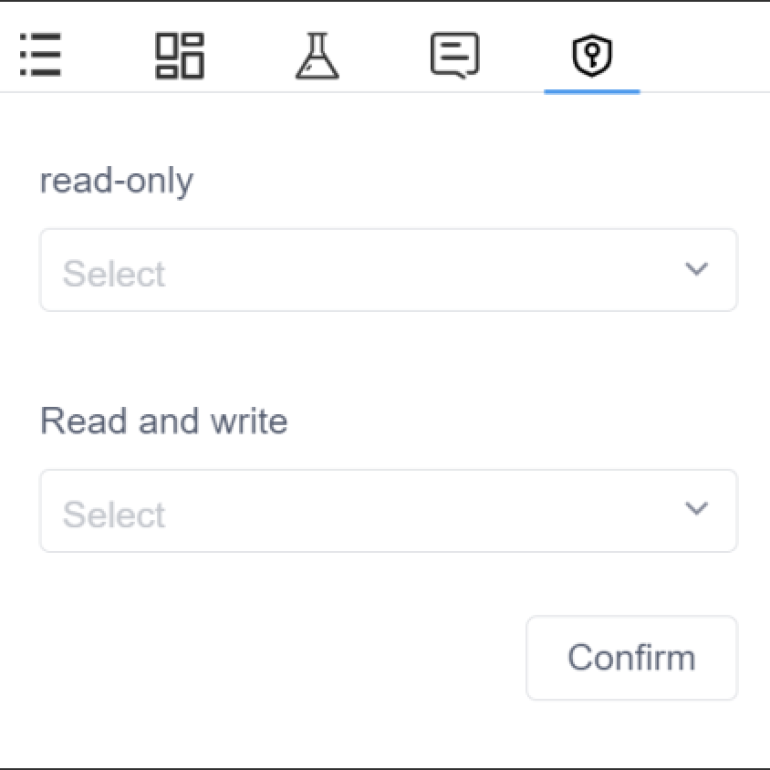Screen dimensions: 770x770
Task: Show the bulleted list panel
Action: click(41, 55)
